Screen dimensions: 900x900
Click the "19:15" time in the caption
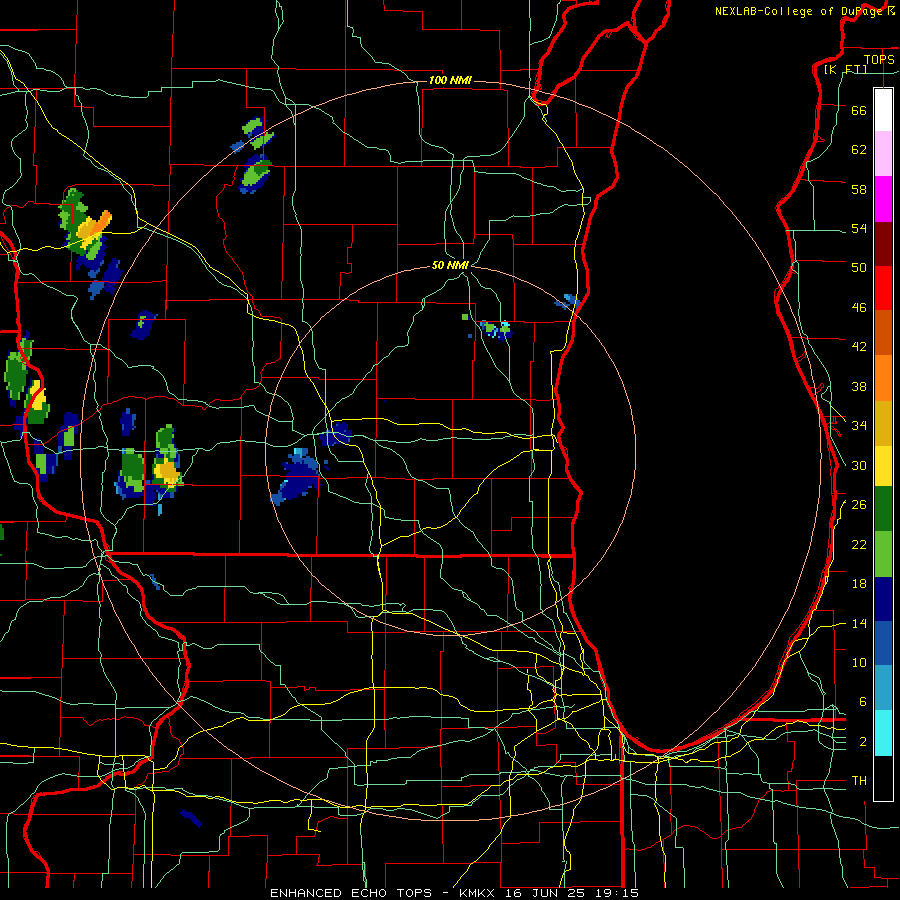tap(618, 893)
